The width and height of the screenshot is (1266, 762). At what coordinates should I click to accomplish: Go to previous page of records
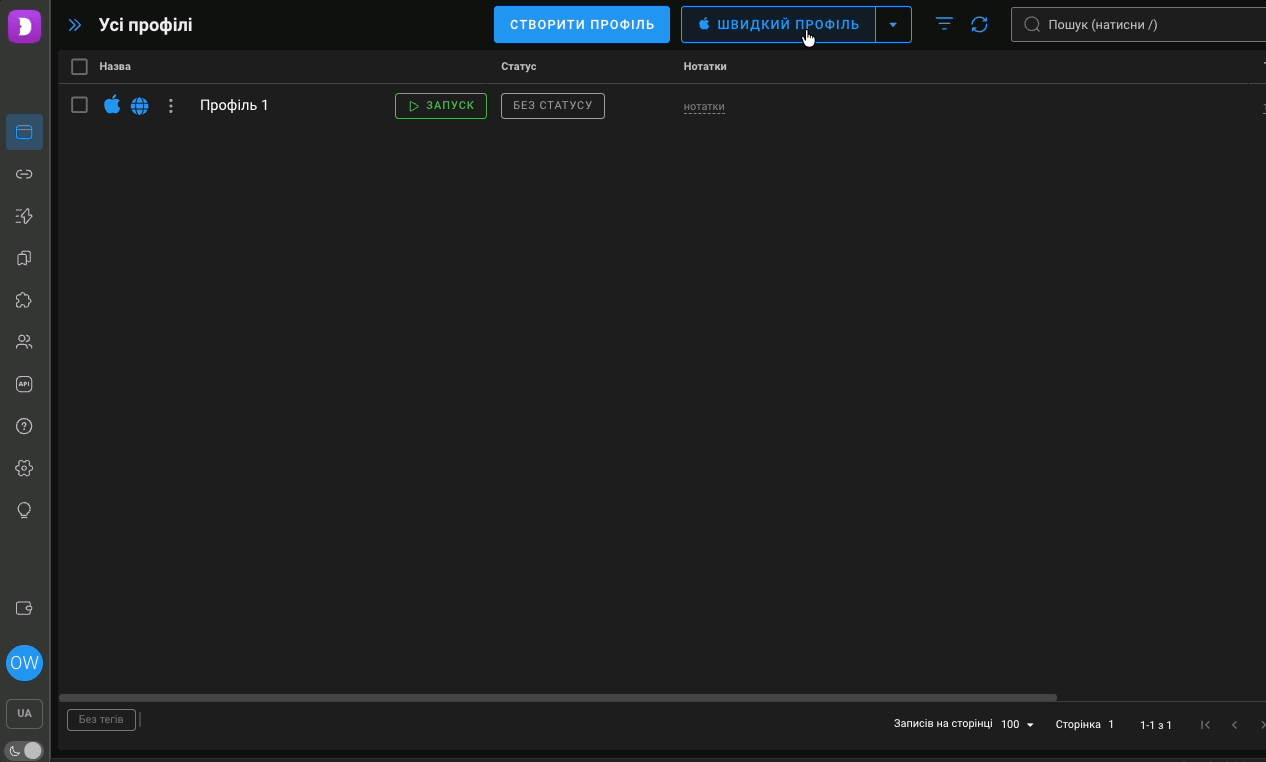[1235, 724]
